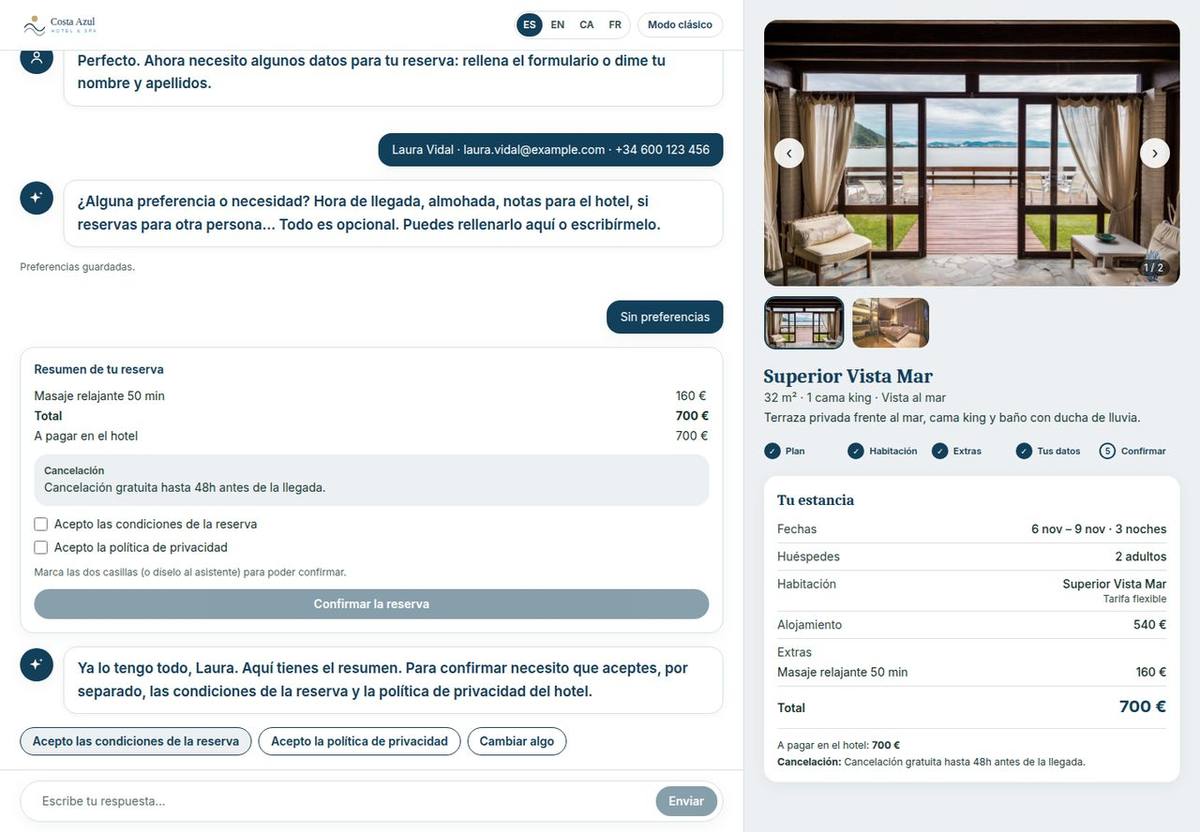Select the sea-view terrace thumbnail

point(804,323)
